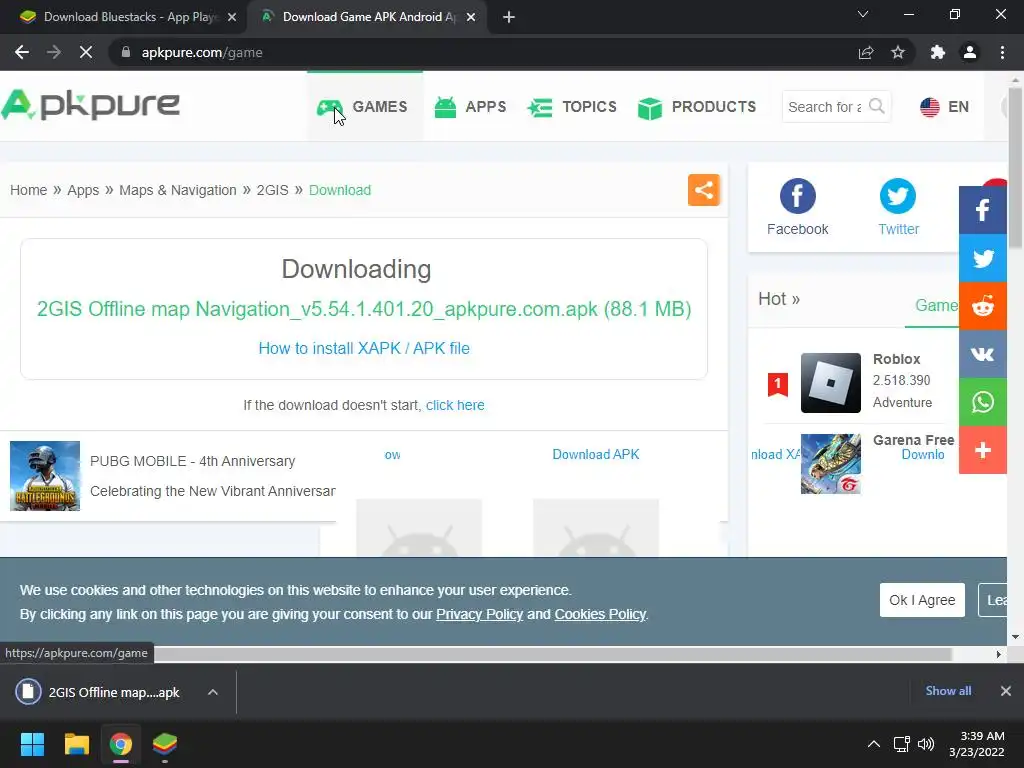Open the Cookies Policy link
This screenshot has width=1024, height=768.
pyautogui.click(x=600, y=614)
